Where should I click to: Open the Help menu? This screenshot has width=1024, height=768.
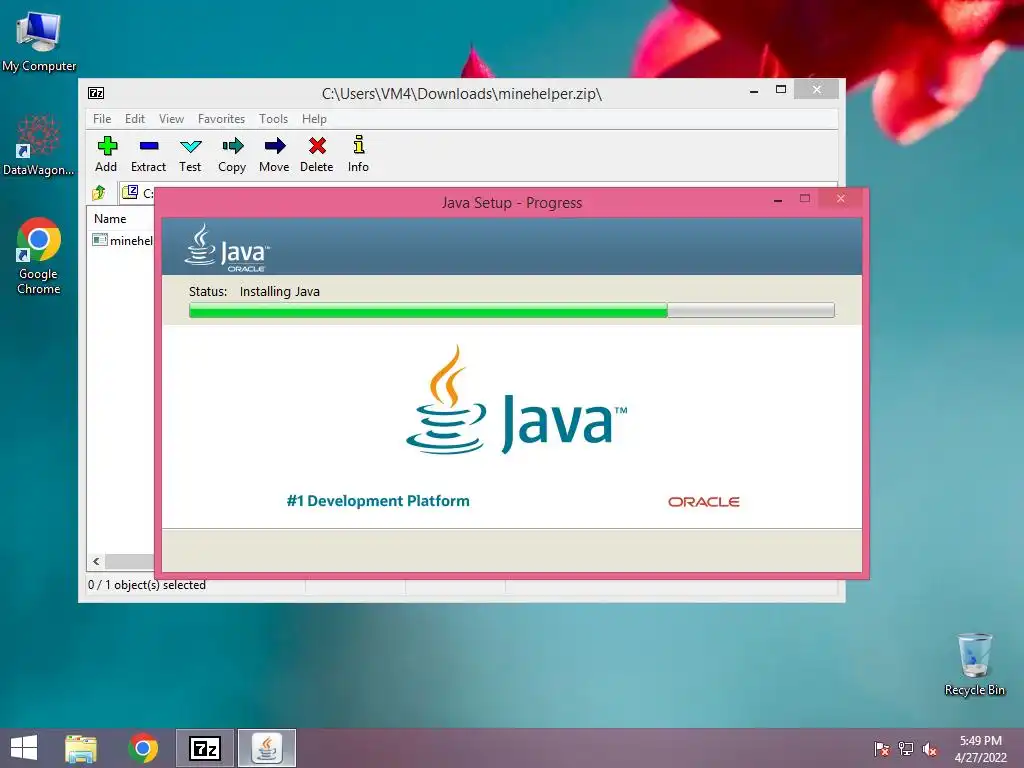point(314,119)
